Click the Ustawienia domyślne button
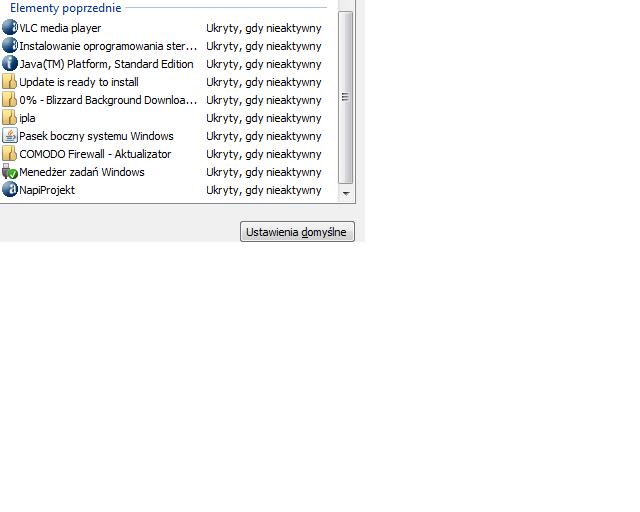The width and height of the screenshot is (640, 512). 297,232
